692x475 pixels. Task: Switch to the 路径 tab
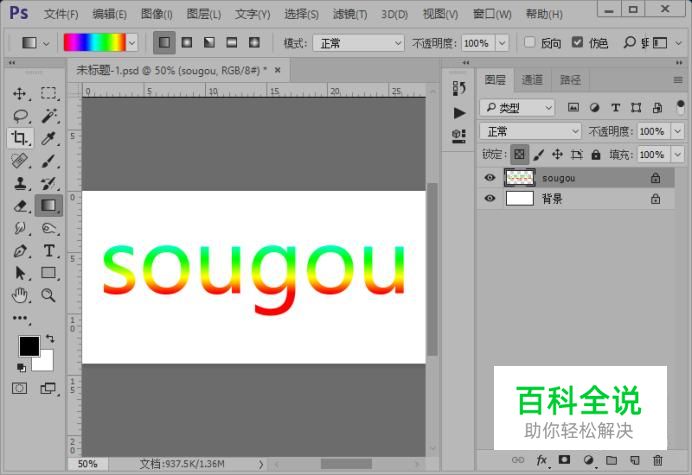pos(570,80)
